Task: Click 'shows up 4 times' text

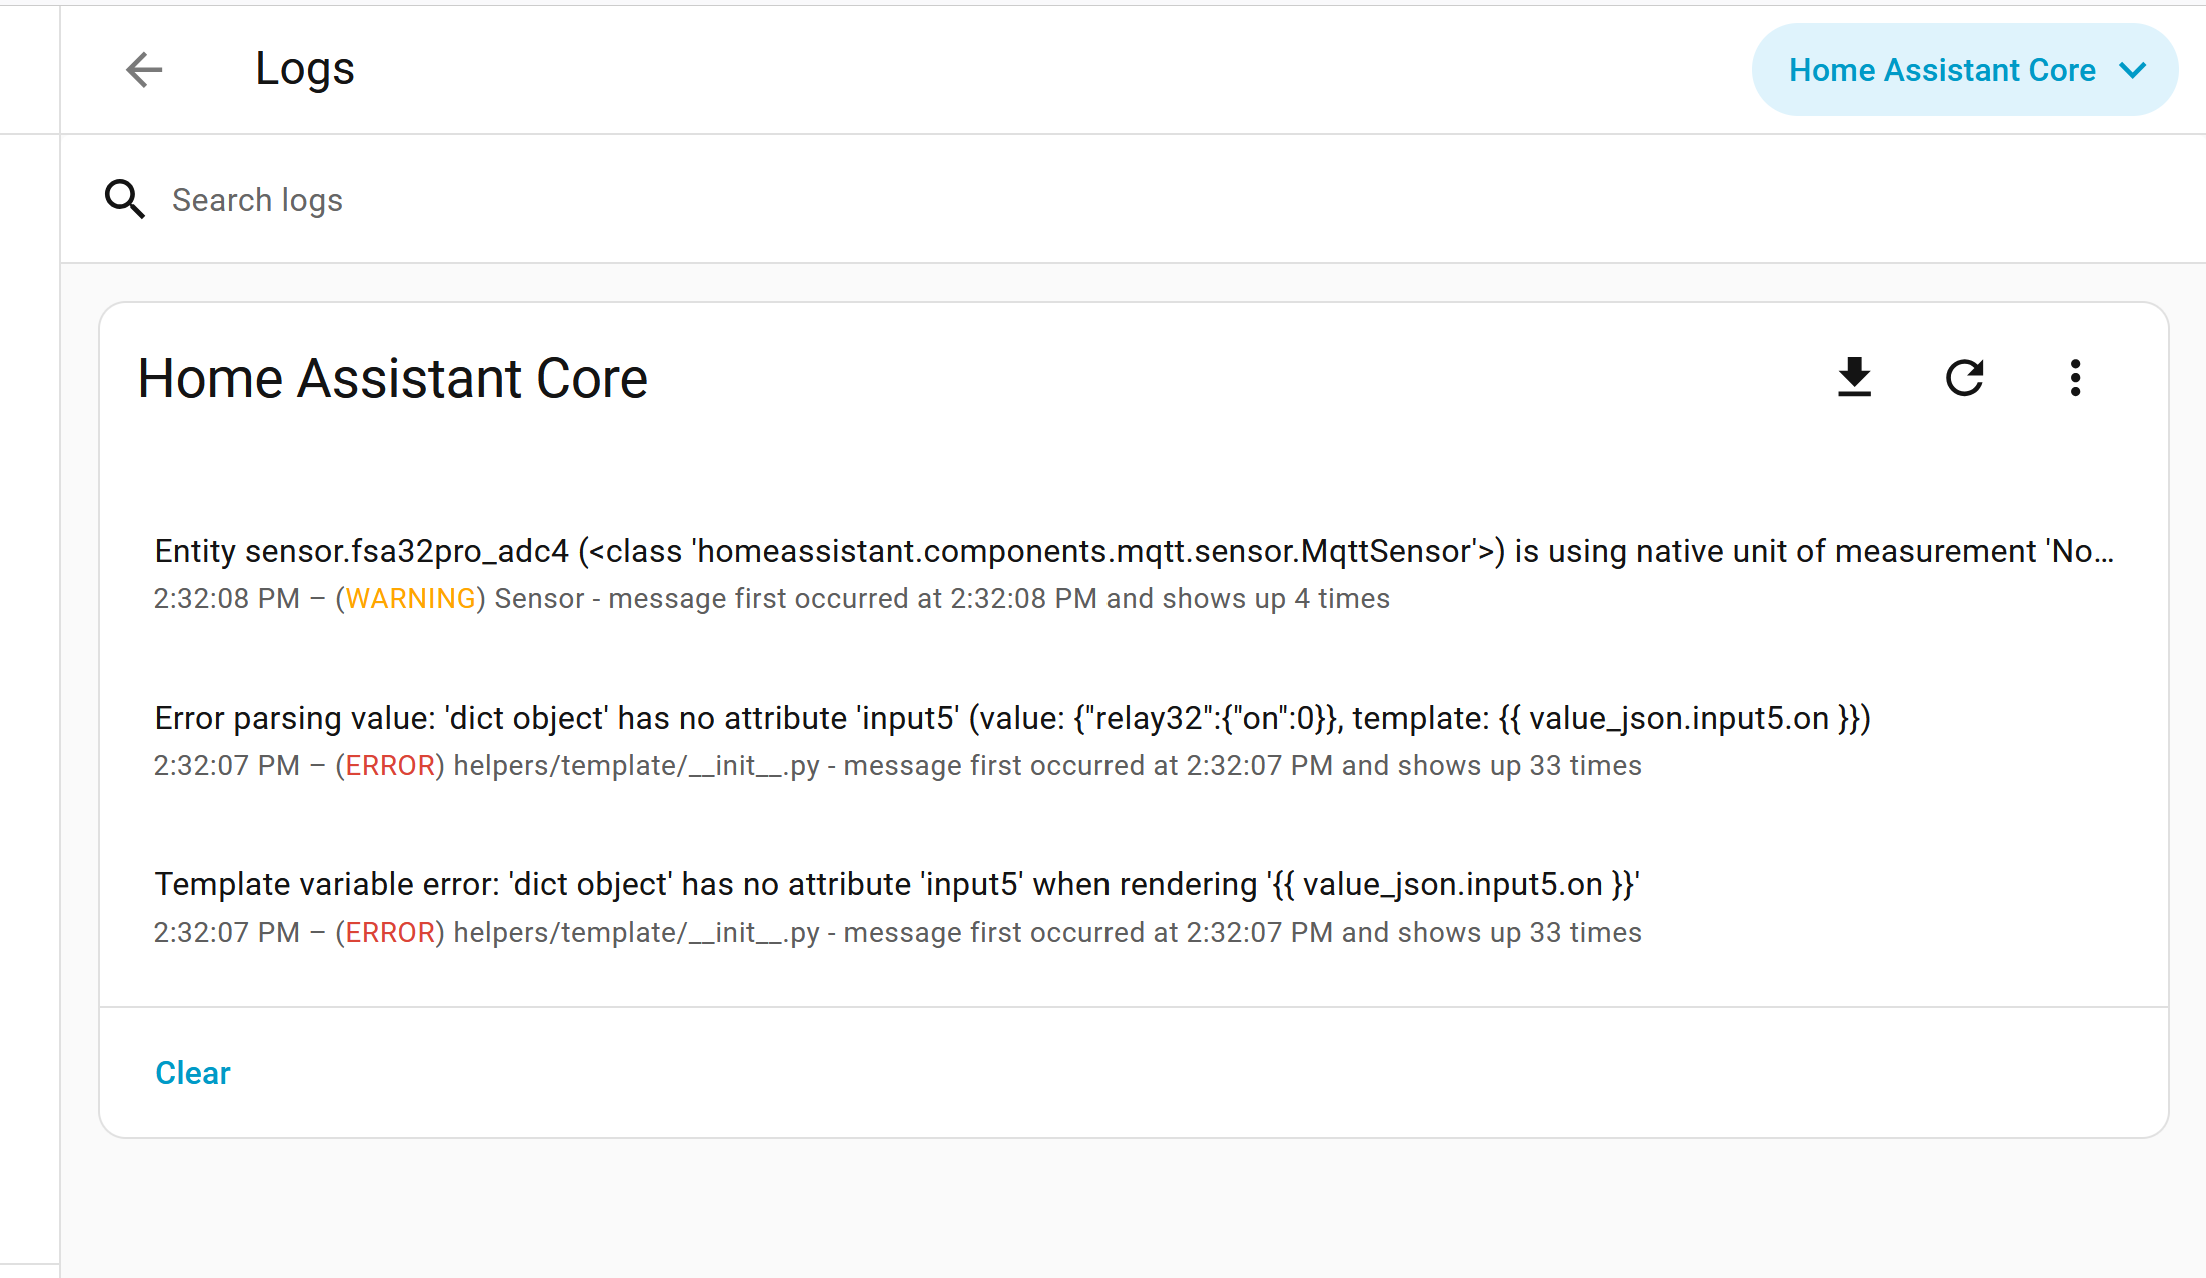Action: 1276,599
